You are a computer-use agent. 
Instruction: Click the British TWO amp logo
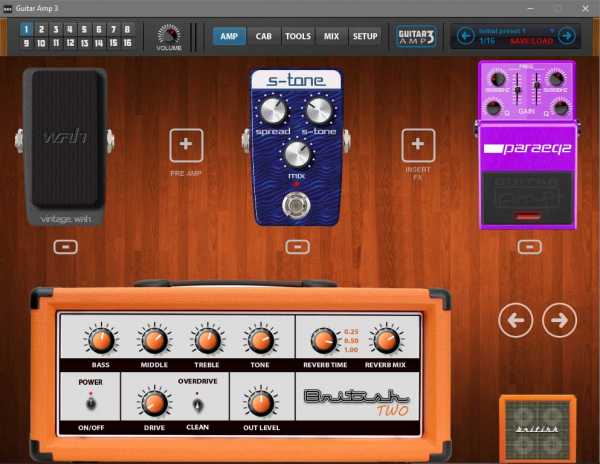(x=356, y=402)
